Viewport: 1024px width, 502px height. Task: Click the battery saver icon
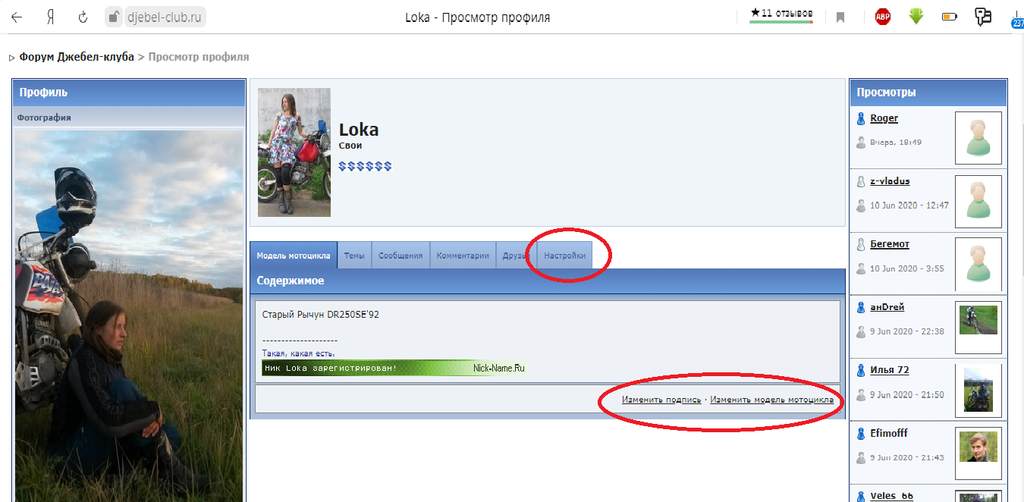point(950,18)
